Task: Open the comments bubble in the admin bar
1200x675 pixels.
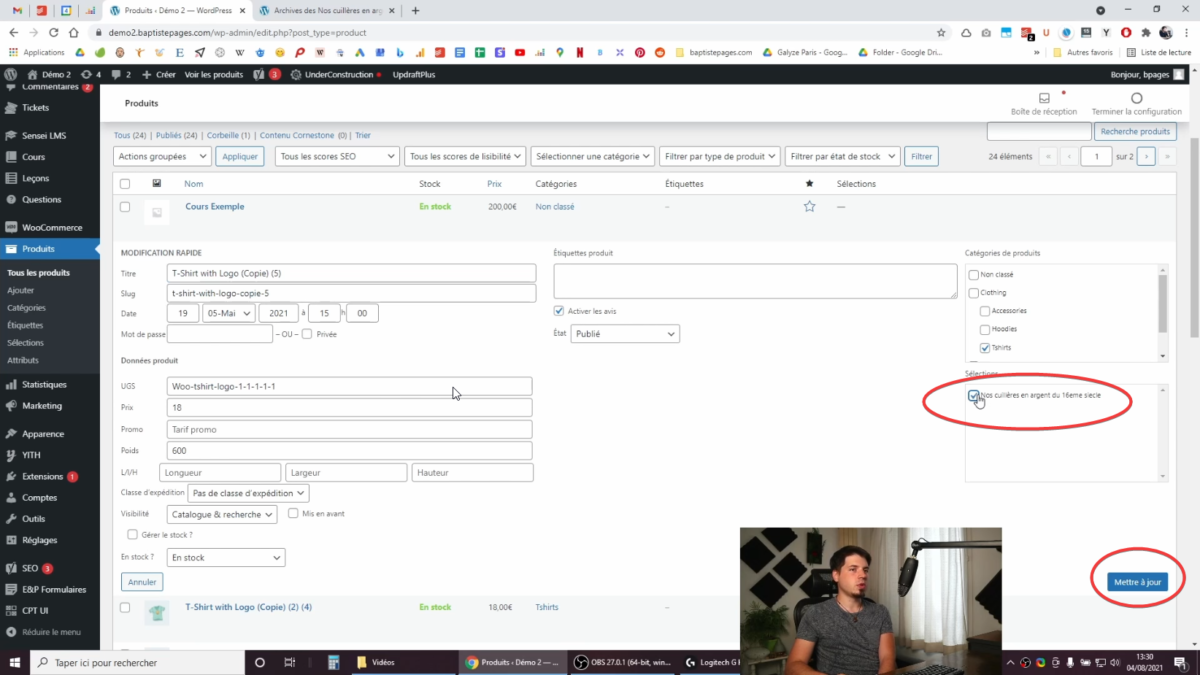Action: pyautogui.click(x=120, y=74)
